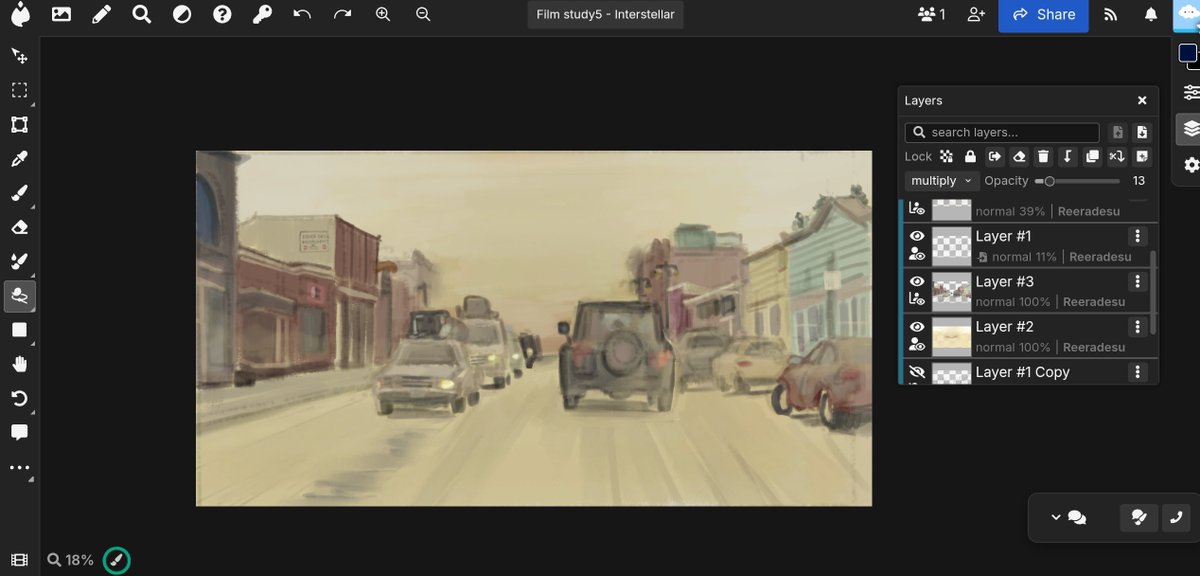1200x576 pixels.
Task: Open Layer #2 options kebab menu
Action: coord(1137,327)
